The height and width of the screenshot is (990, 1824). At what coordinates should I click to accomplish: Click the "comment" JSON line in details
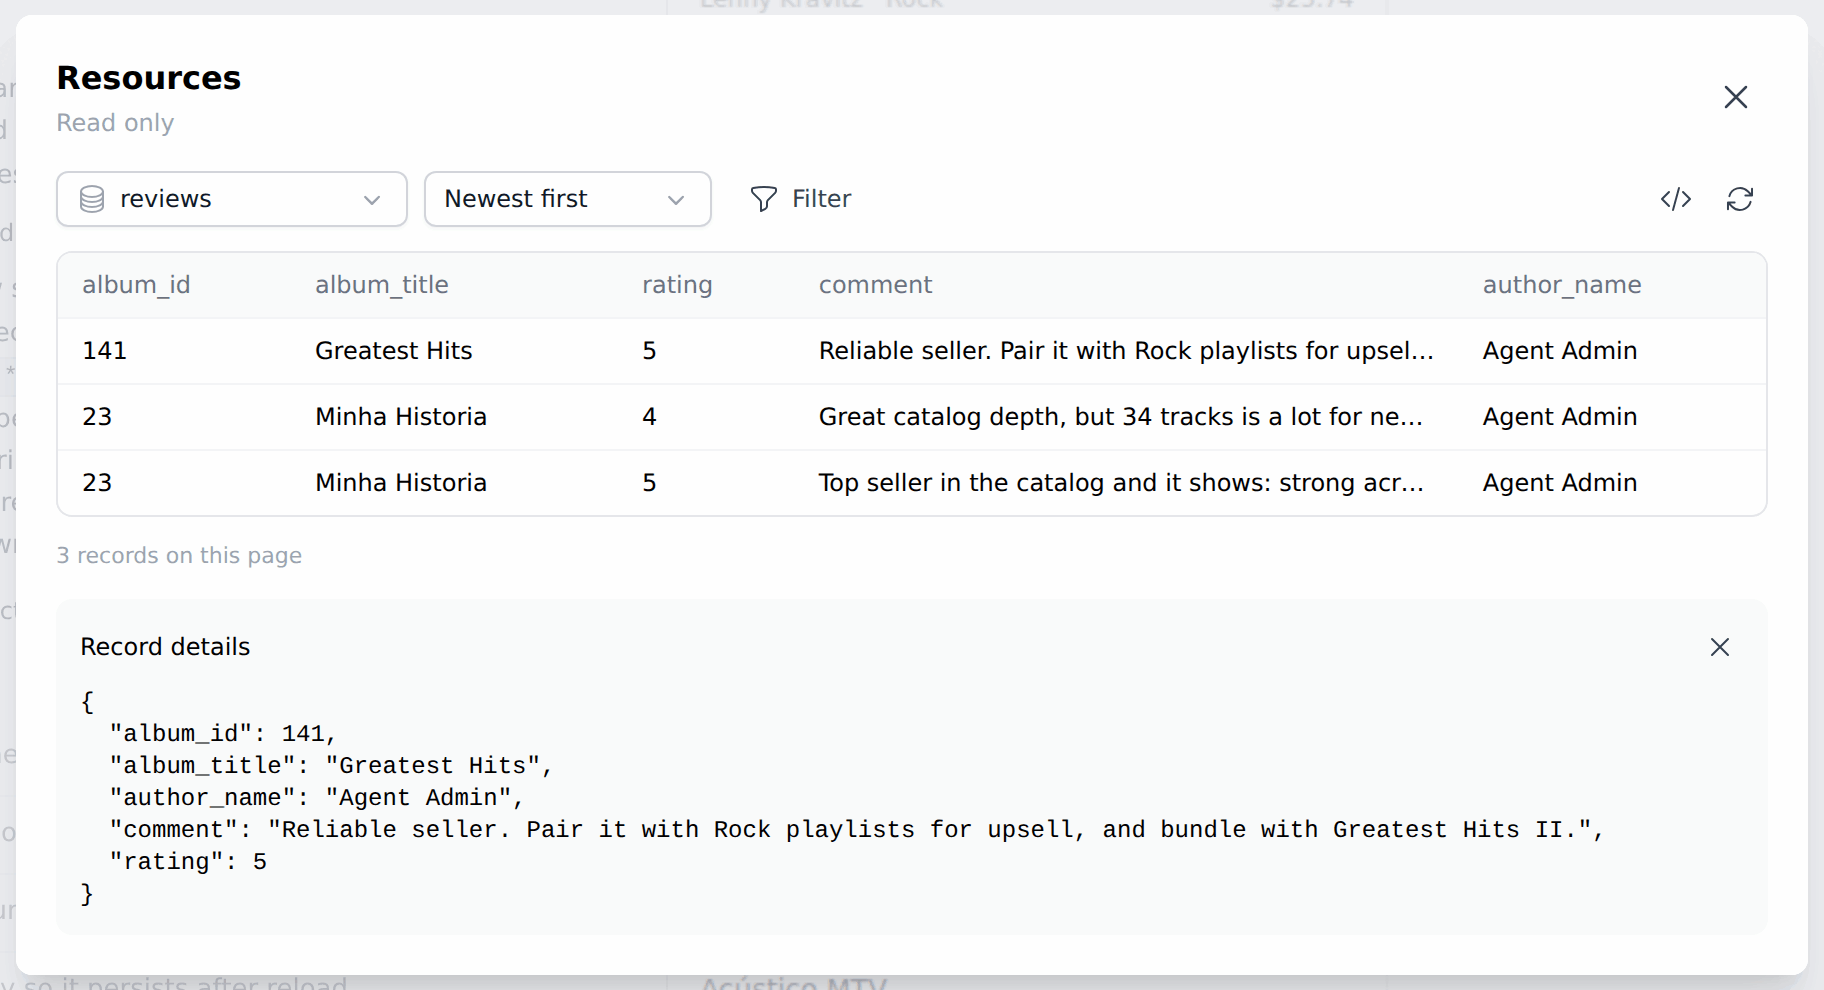pyautogui.click(x=857, y=830)
